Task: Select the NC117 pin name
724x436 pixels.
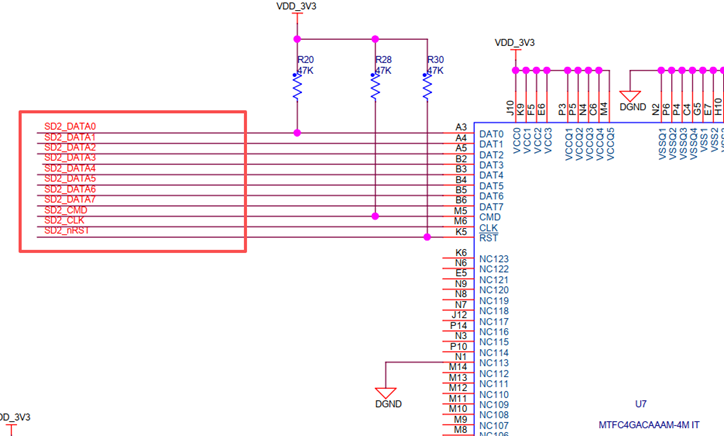Action: (494, 321)
